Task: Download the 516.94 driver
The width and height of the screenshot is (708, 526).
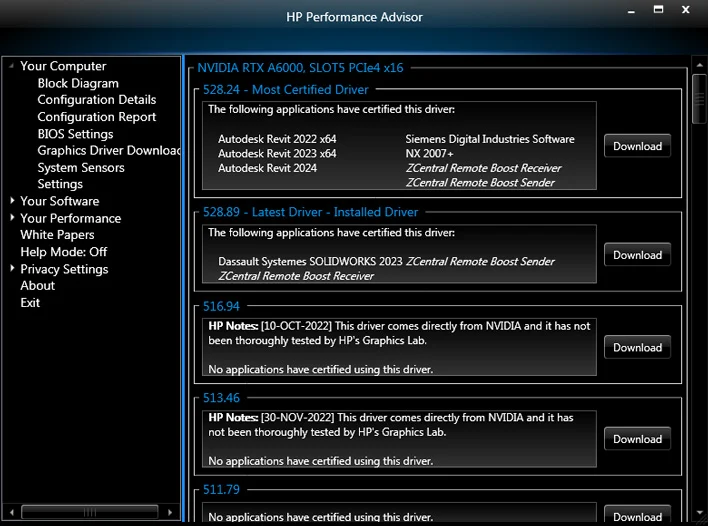Action: click(x=637, y=348)
